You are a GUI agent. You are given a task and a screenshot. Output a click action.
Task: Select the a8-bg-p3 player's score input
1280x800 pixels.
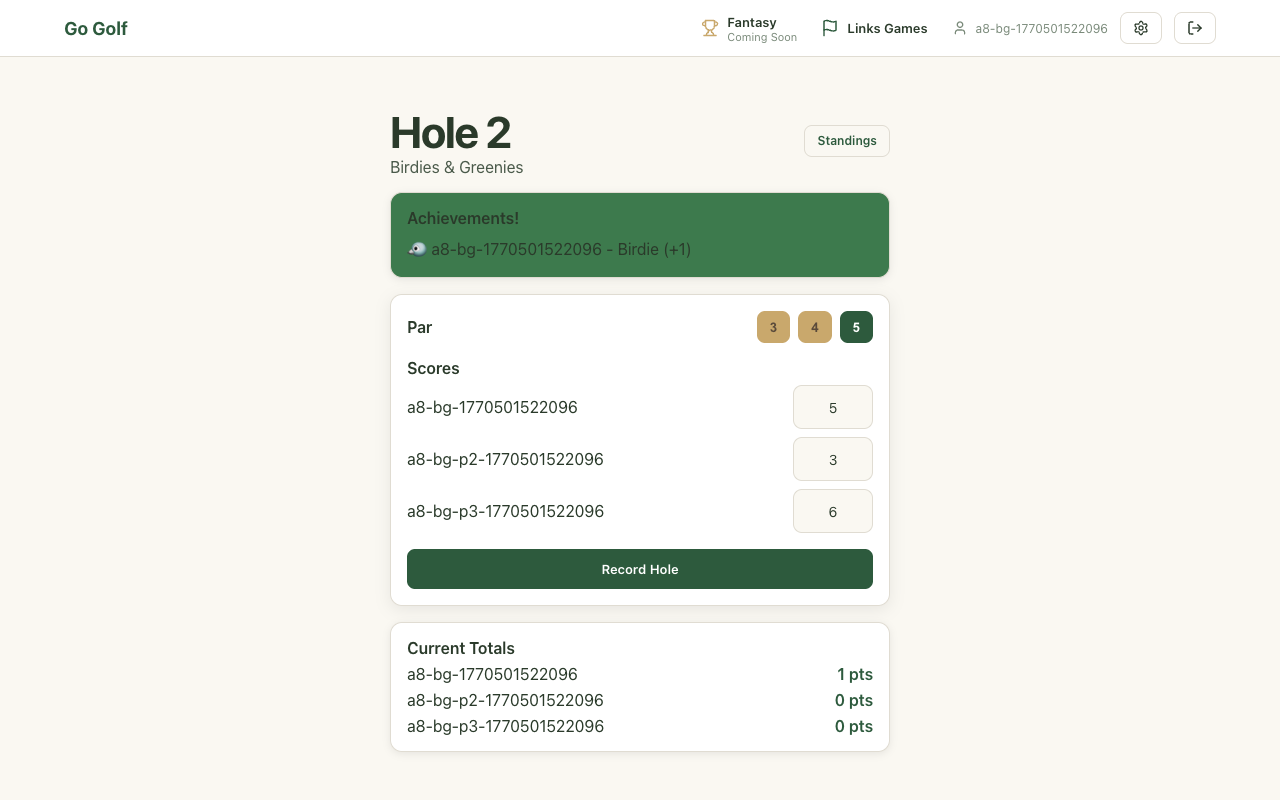[x=832, y=512]
